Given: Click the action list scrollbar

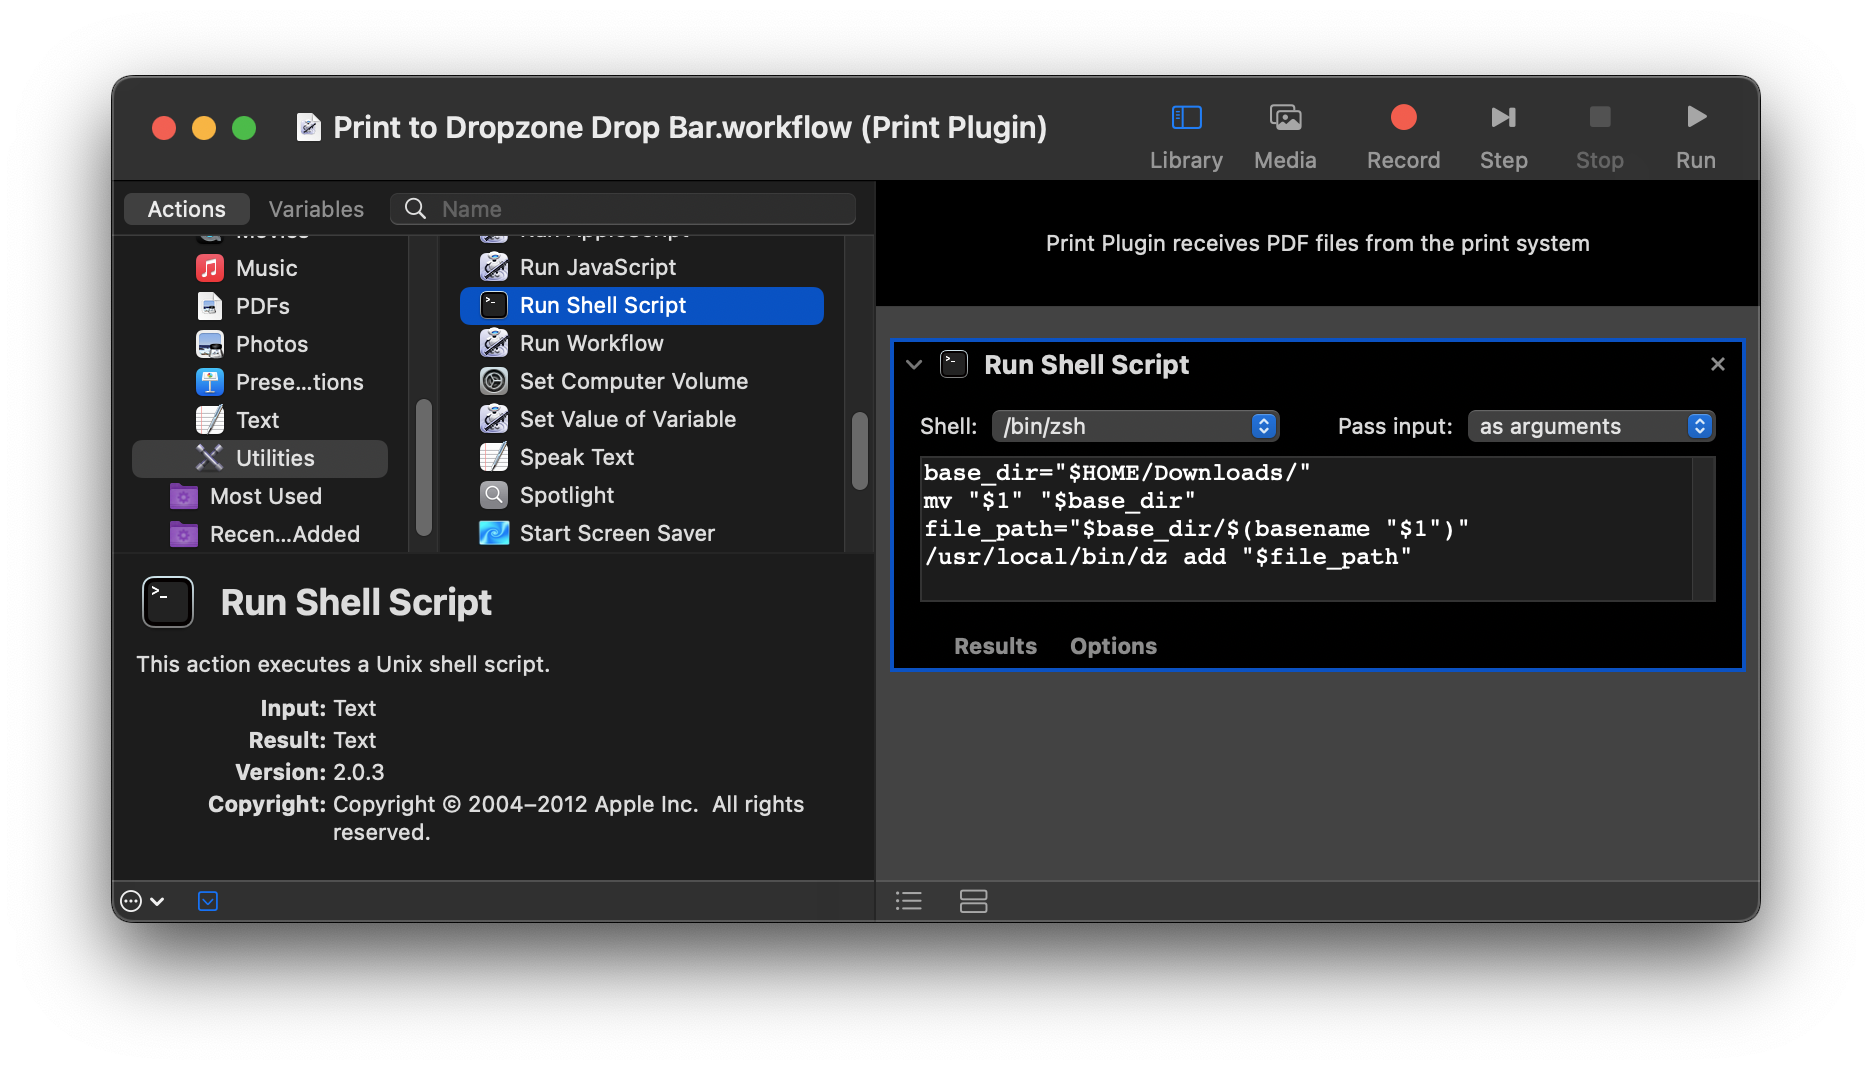Looking at the screenshot, I should (x=859, y=451).
